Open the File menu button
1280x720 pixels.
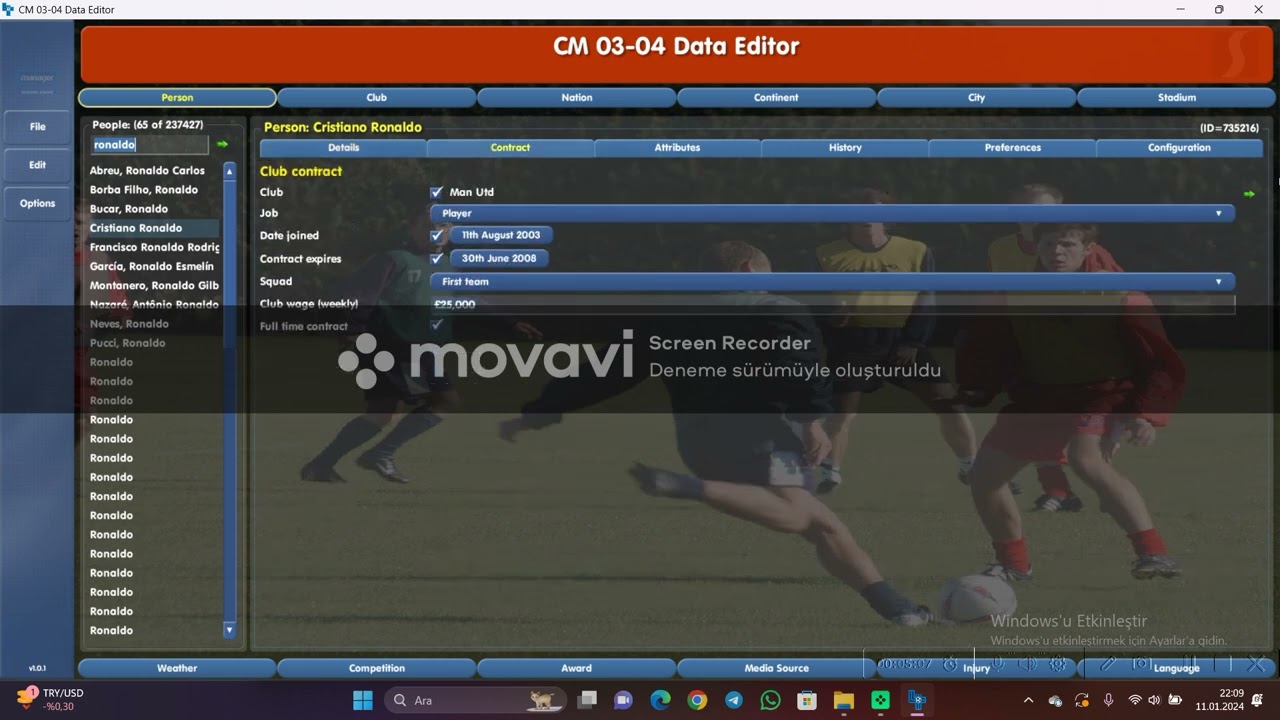pos(37,126)
